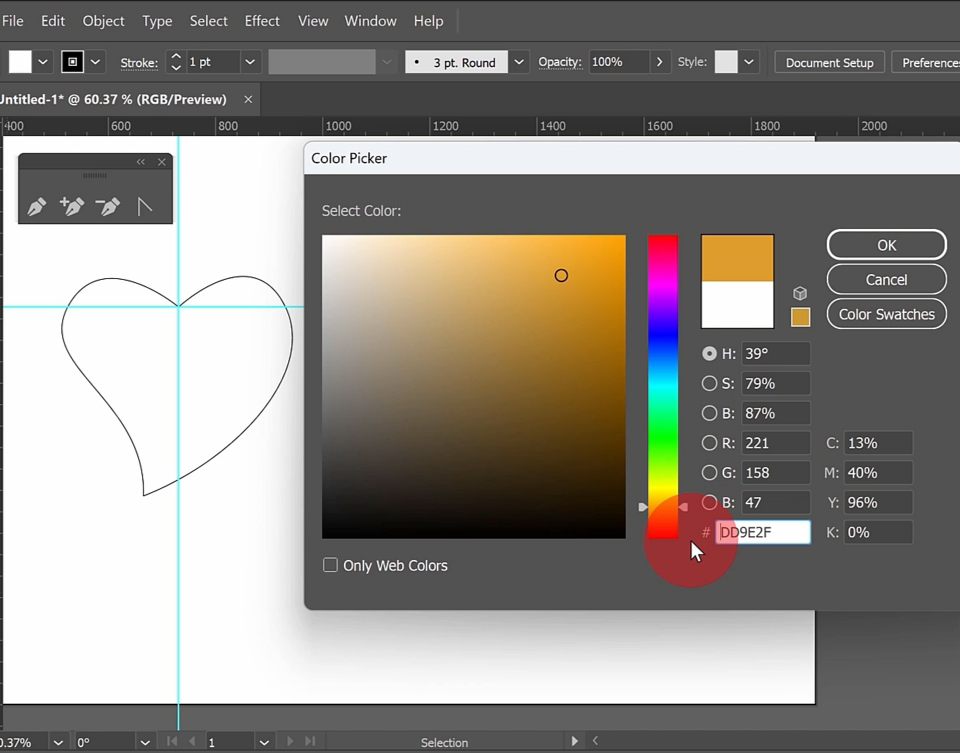
Task: Enable the Only Web Colors checkbox
Action: (330, 565)
